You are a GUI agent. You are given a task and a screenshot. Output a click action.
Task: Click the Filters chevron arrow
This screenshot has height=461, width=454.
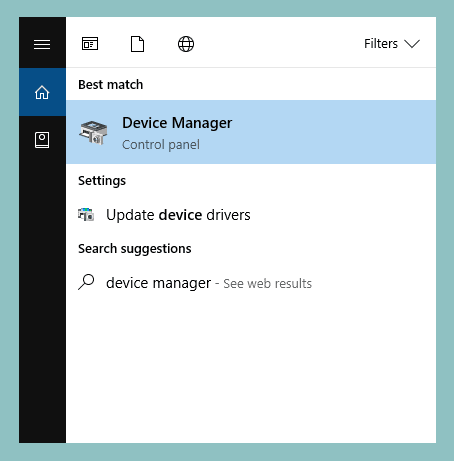(412, 44)
